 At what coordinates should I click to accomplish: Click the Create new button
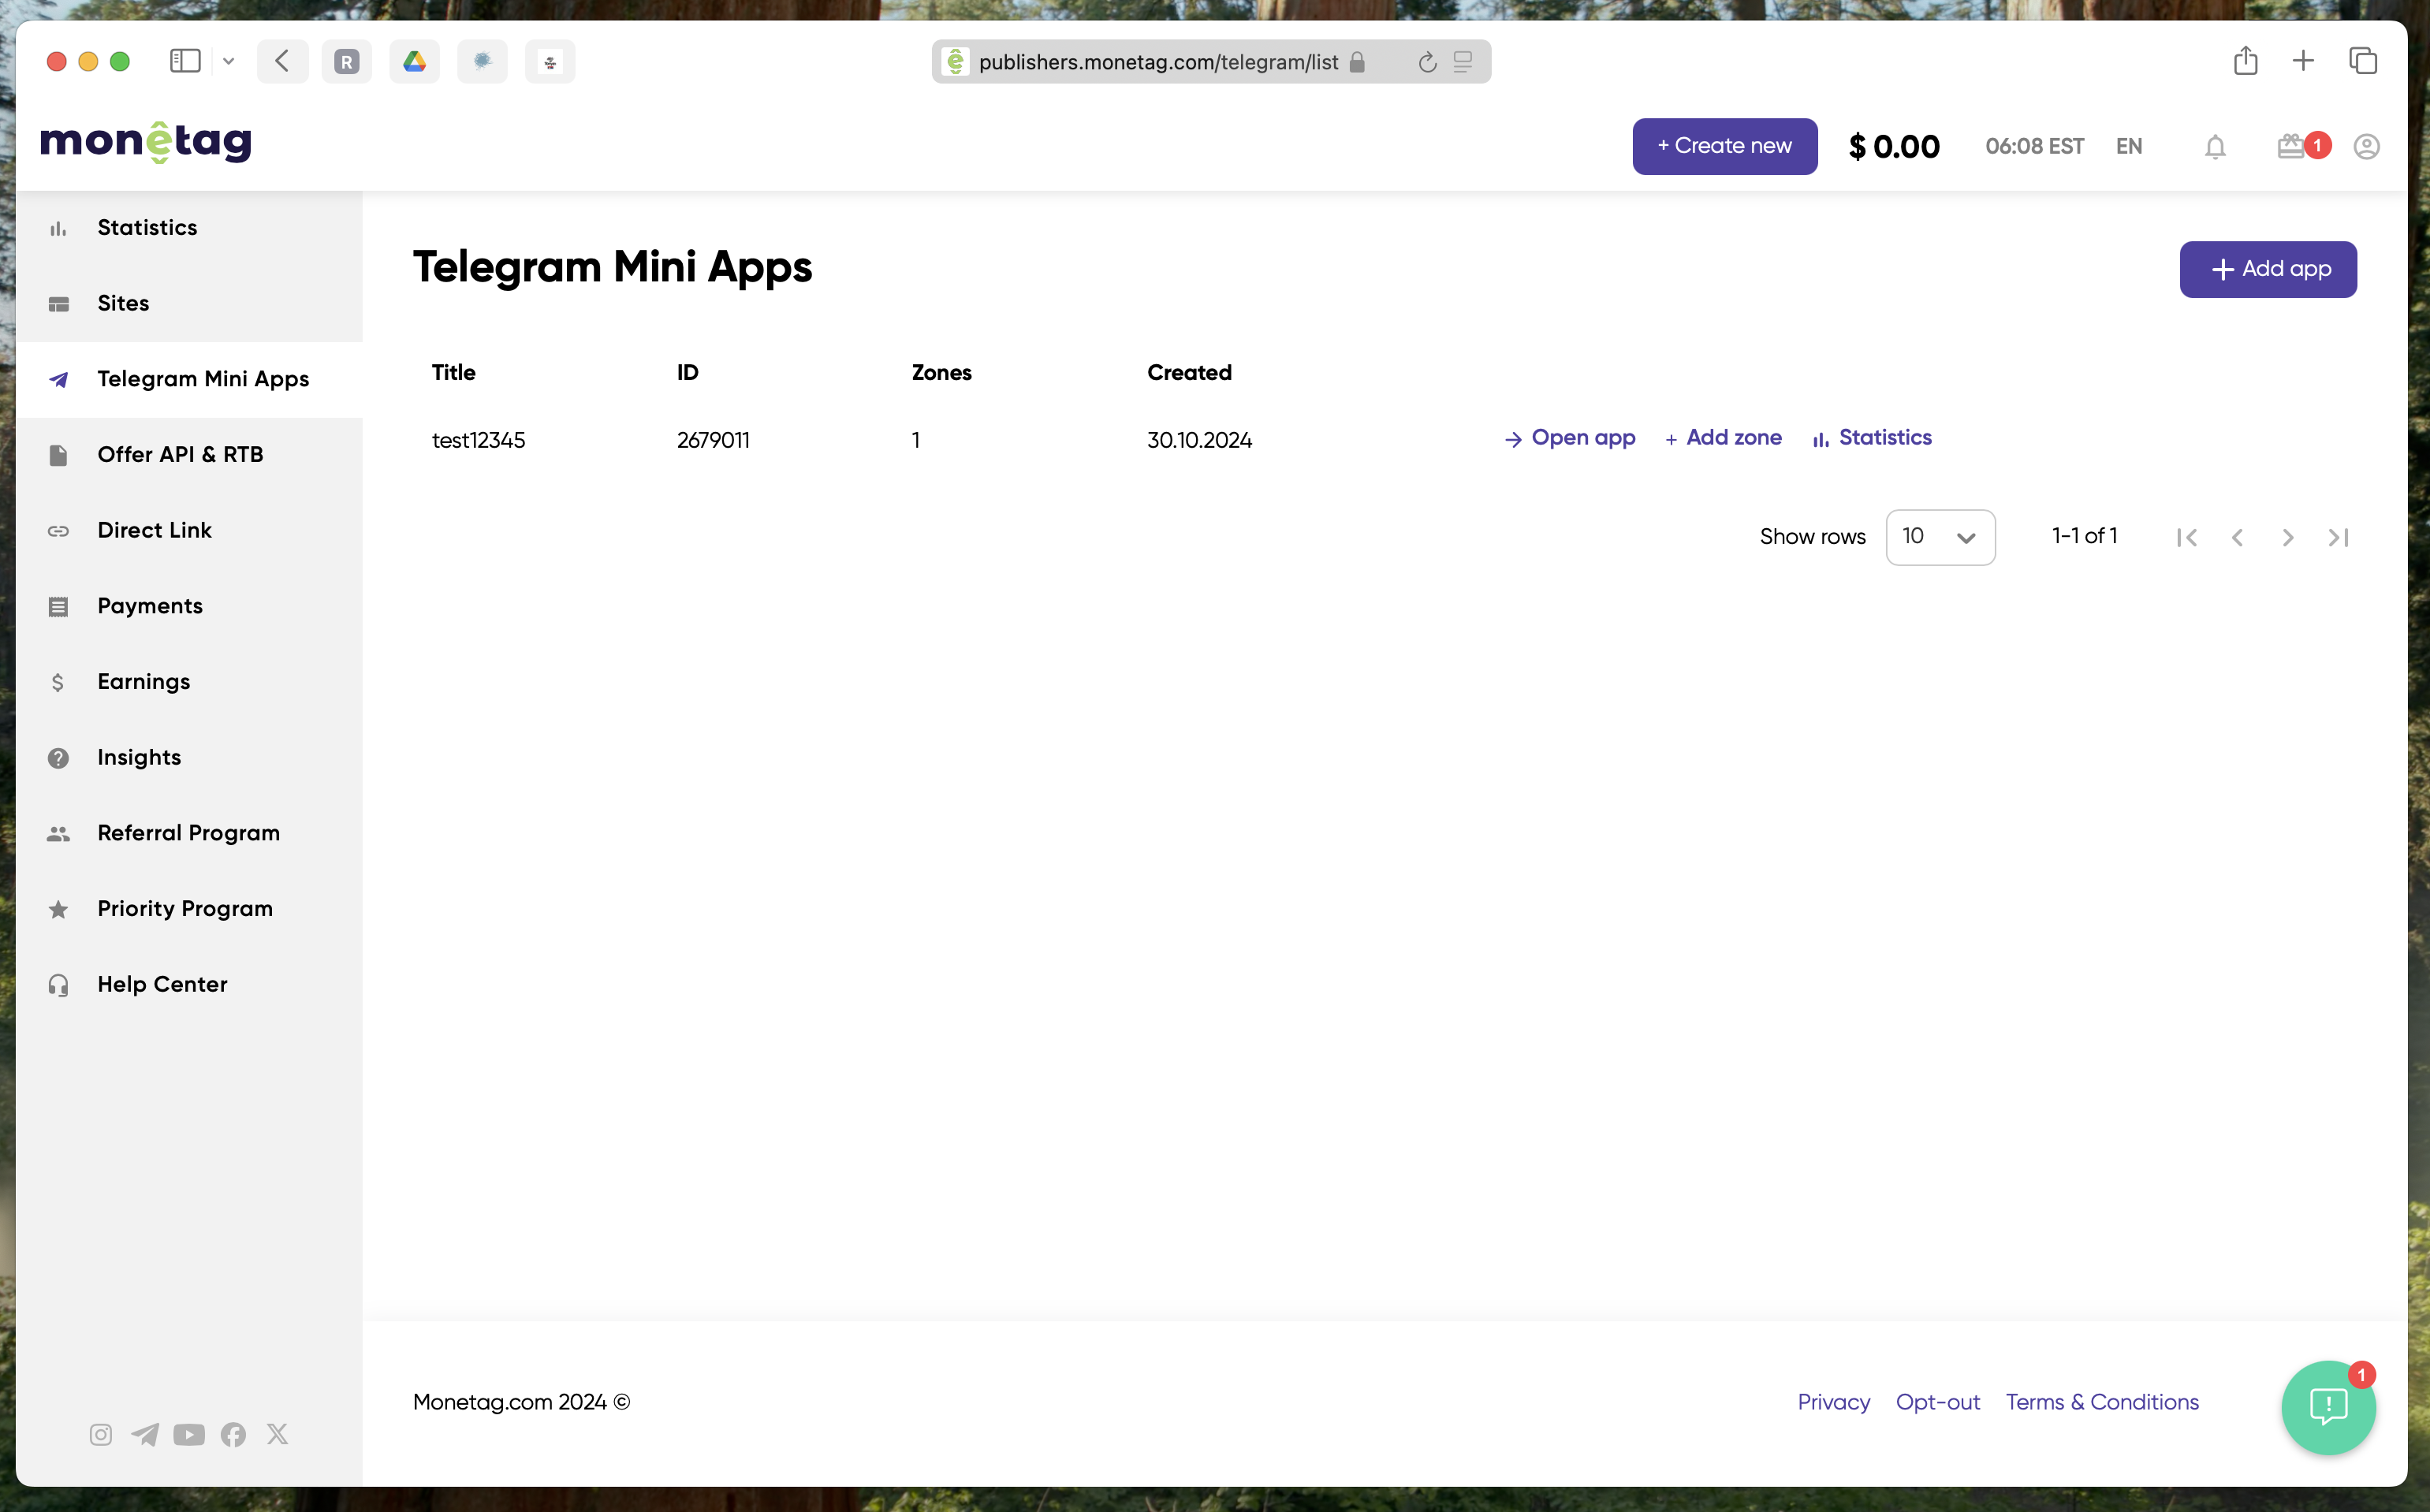point(1724,146)
